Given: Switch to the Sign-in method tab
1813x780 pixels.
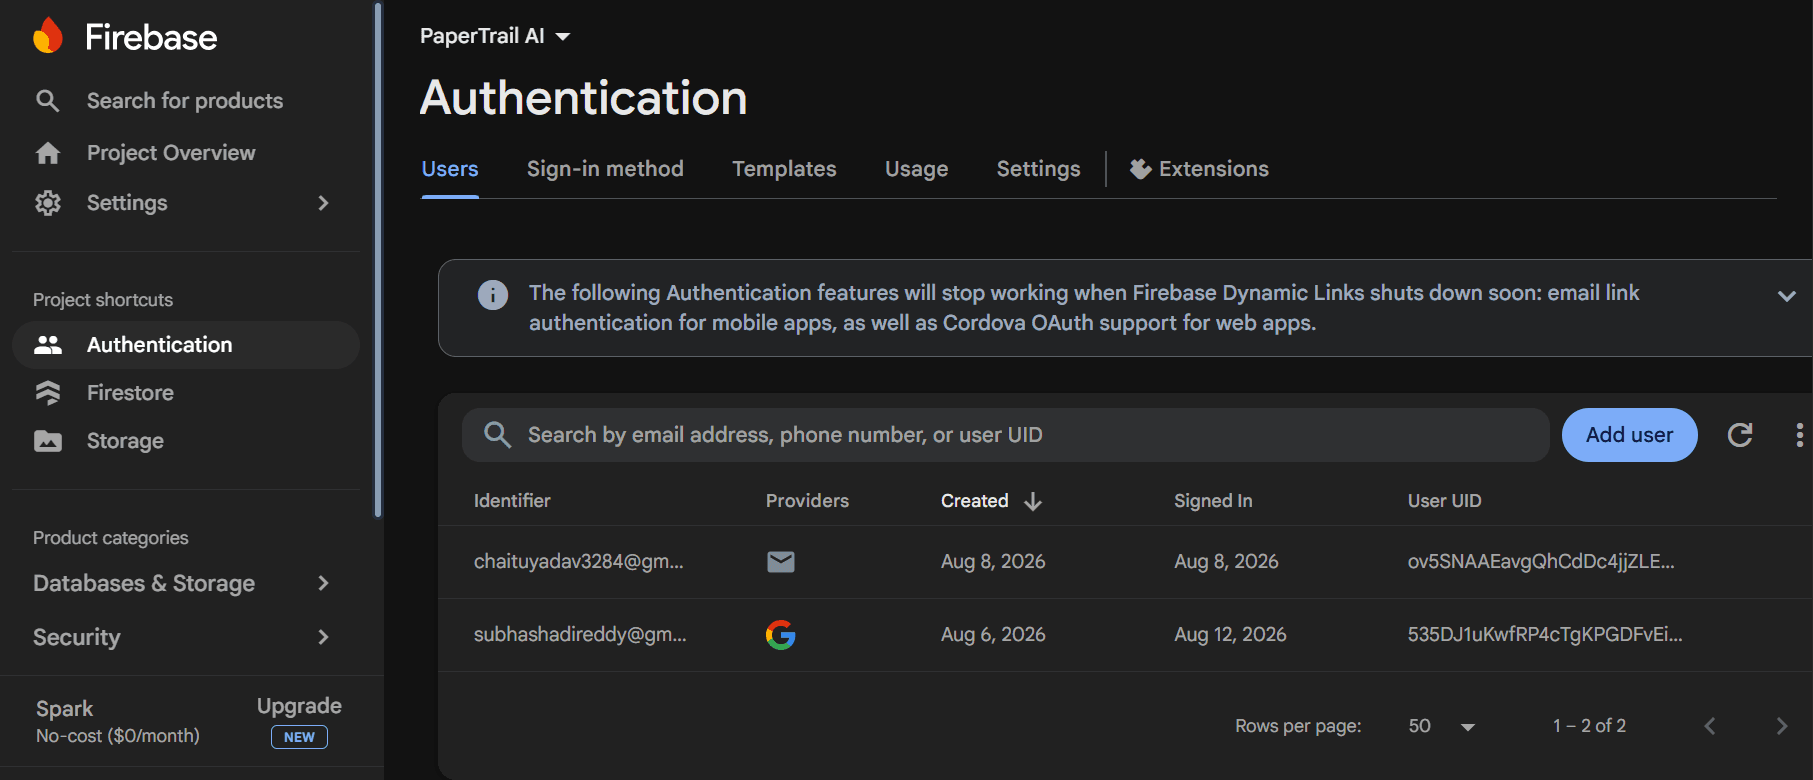Looking at the screenshot, I should pos(605,169).
